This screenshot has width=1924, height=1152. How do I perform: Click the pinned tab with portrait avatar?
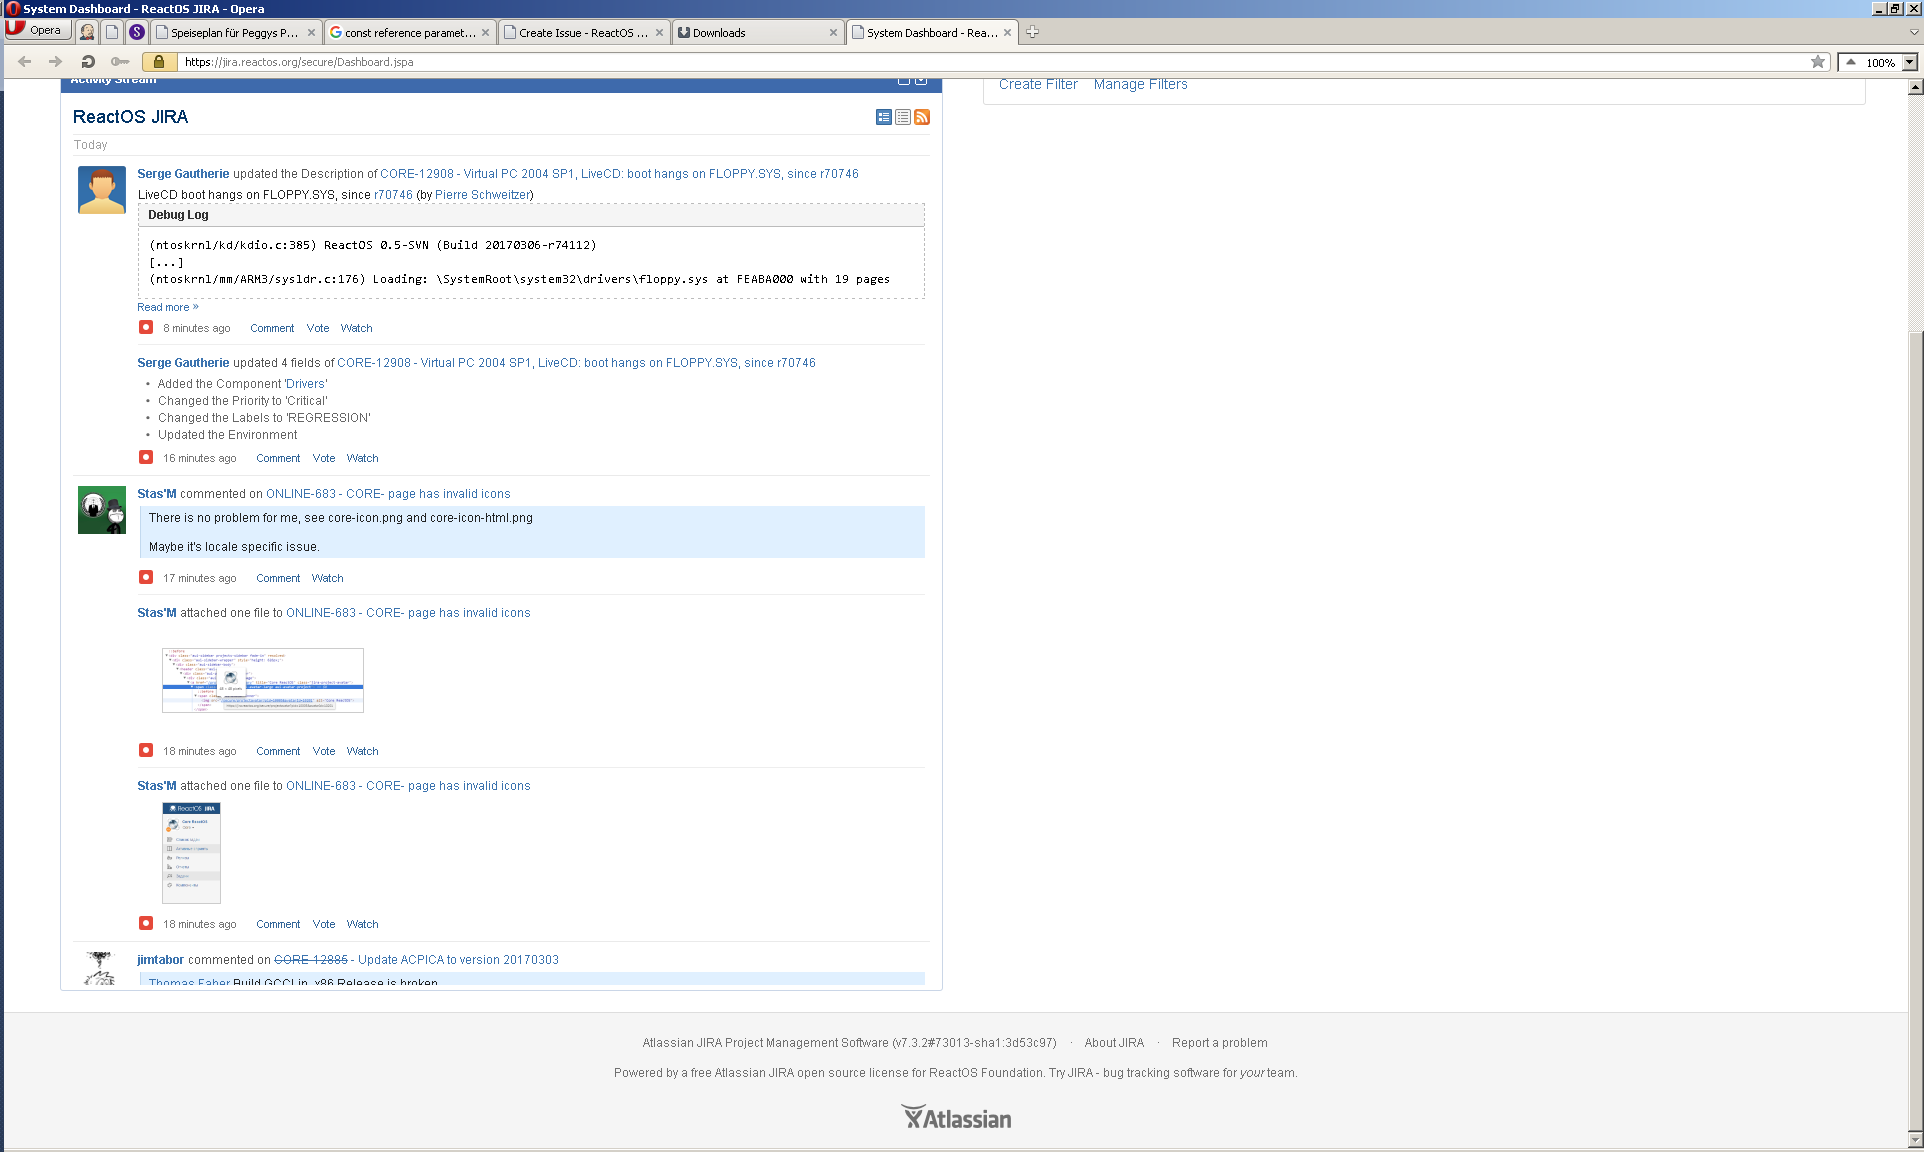(87, 32)
